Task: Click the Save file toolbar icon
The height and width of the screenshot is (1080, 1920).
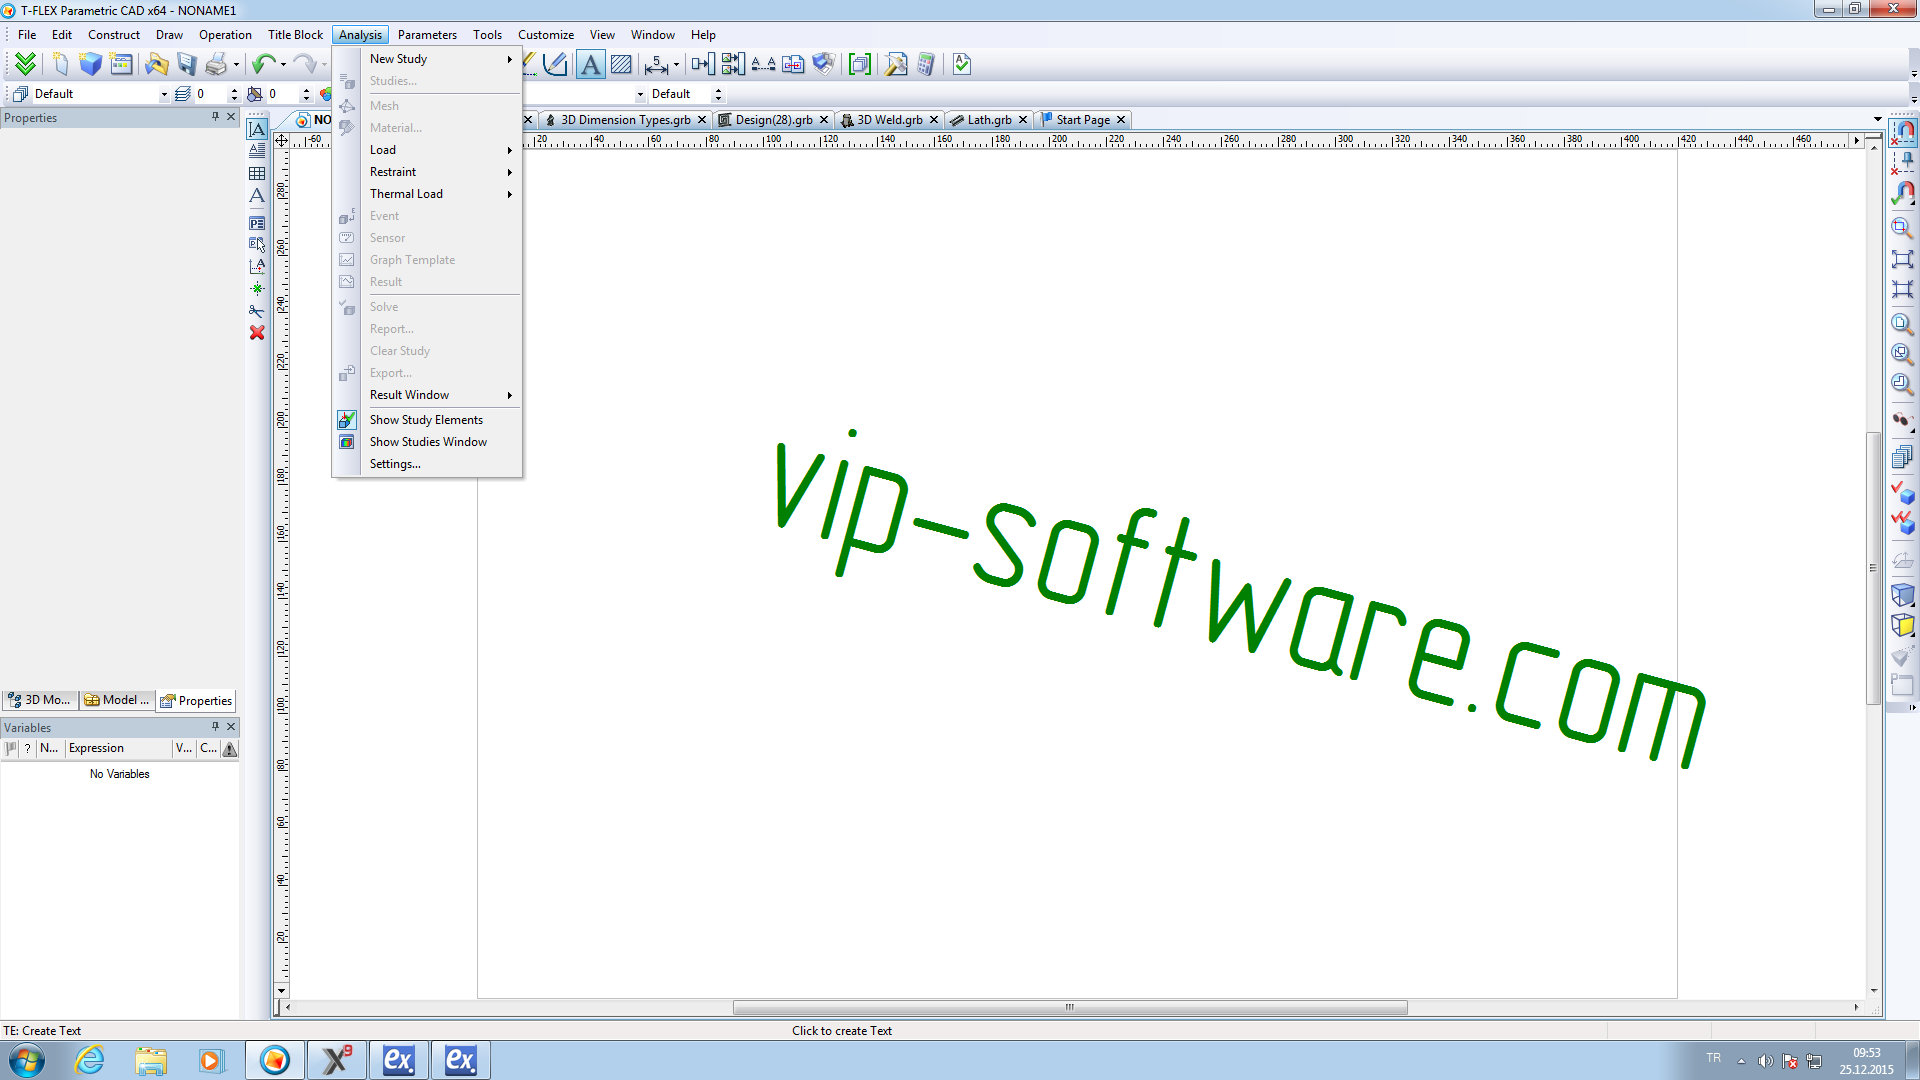Action: point(185,63)
